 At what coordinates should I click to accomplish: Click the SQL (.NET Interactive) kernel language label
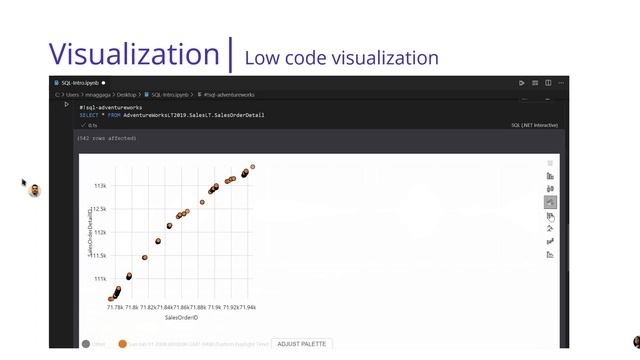click(535, 125)
